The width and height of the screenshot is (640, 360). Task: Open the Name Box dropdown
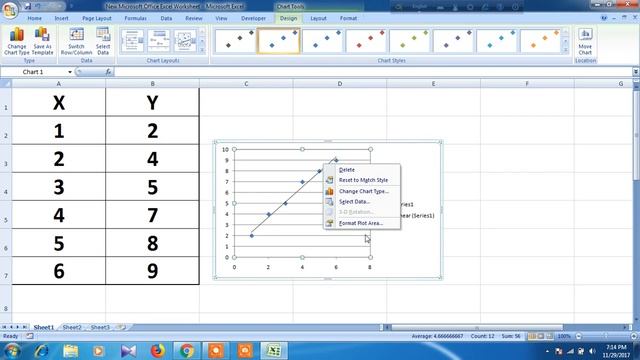click(70, 72)
